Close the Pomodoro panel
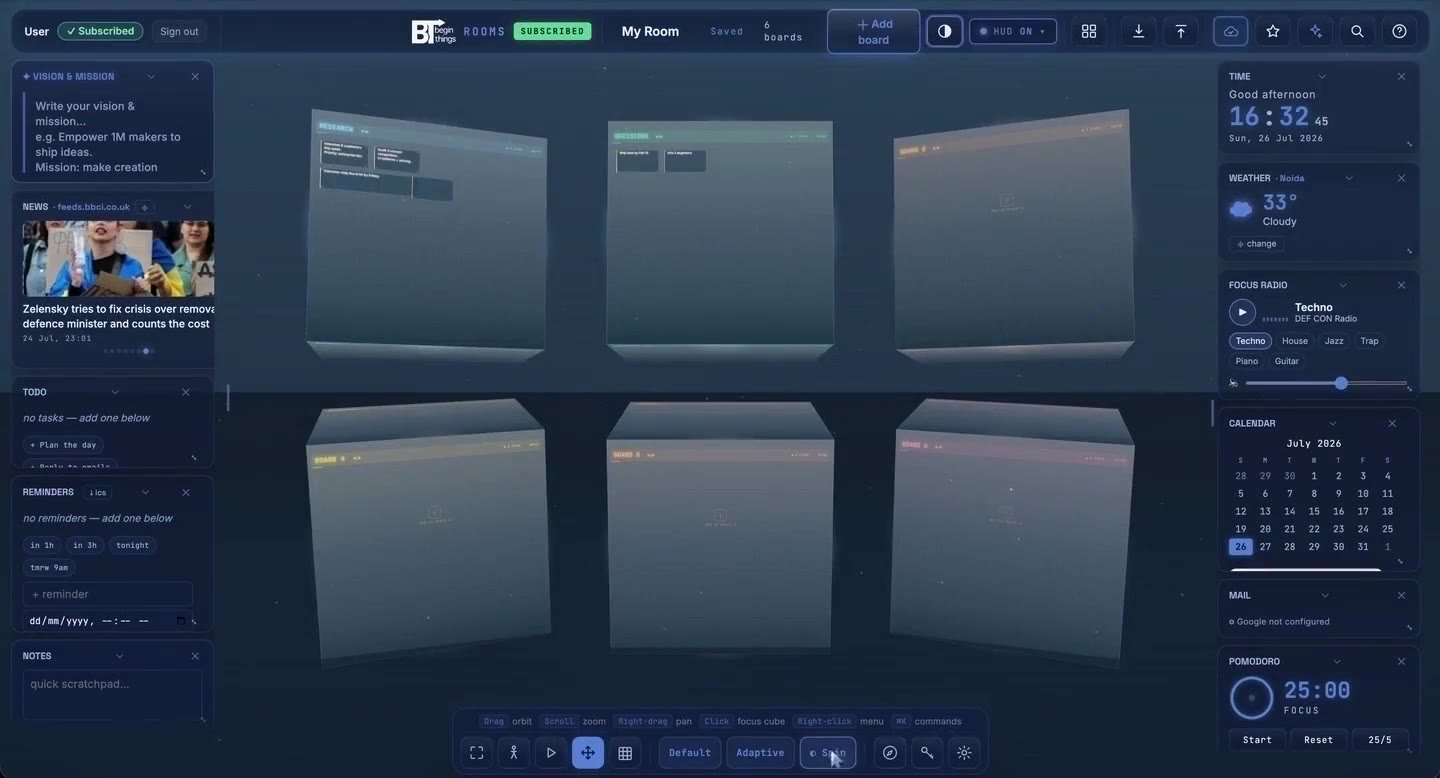 click(x=1401, y=661)
